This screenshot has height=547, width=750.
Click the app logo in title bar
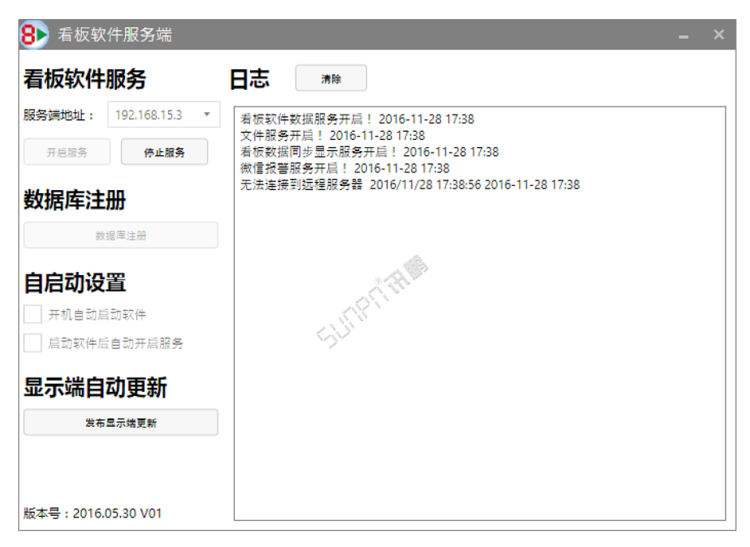[x=34, y=34]
